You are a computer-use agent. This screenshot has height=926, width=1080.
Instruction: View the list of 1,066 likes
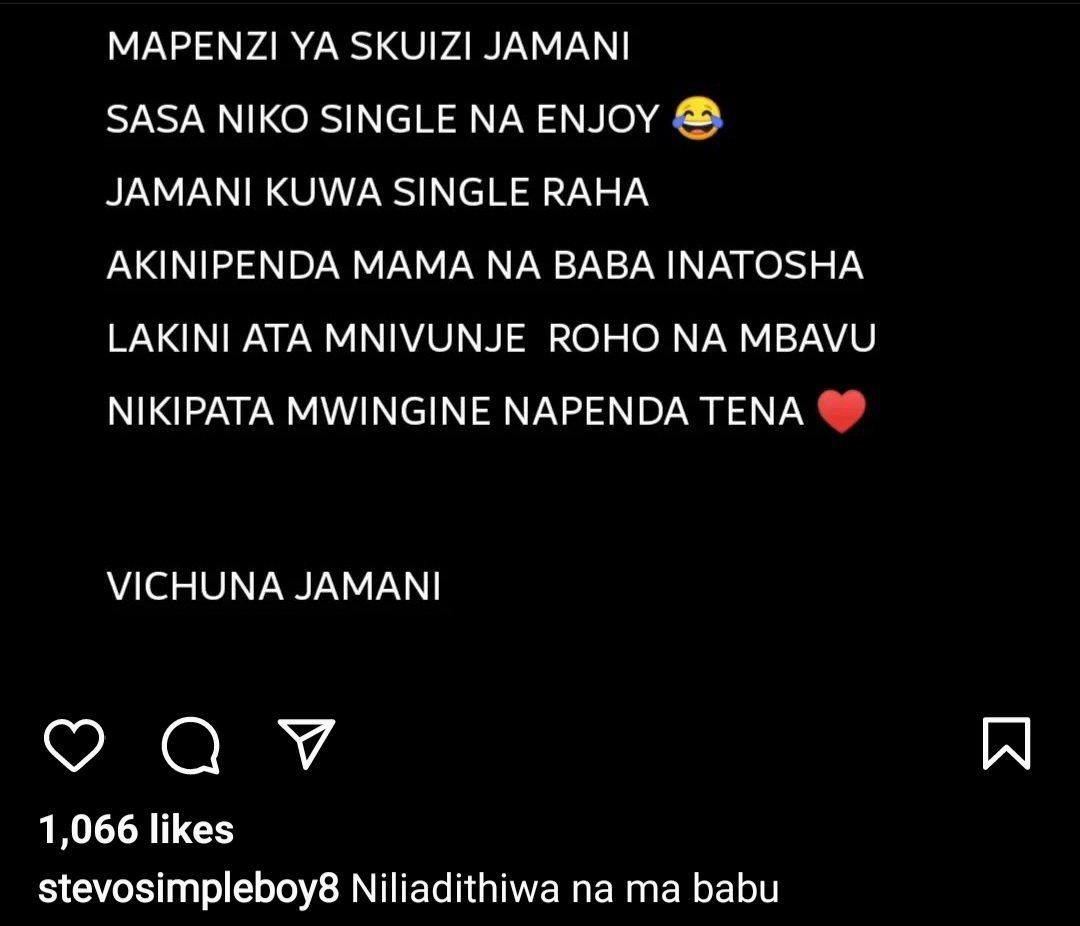(x=136, y=829)
